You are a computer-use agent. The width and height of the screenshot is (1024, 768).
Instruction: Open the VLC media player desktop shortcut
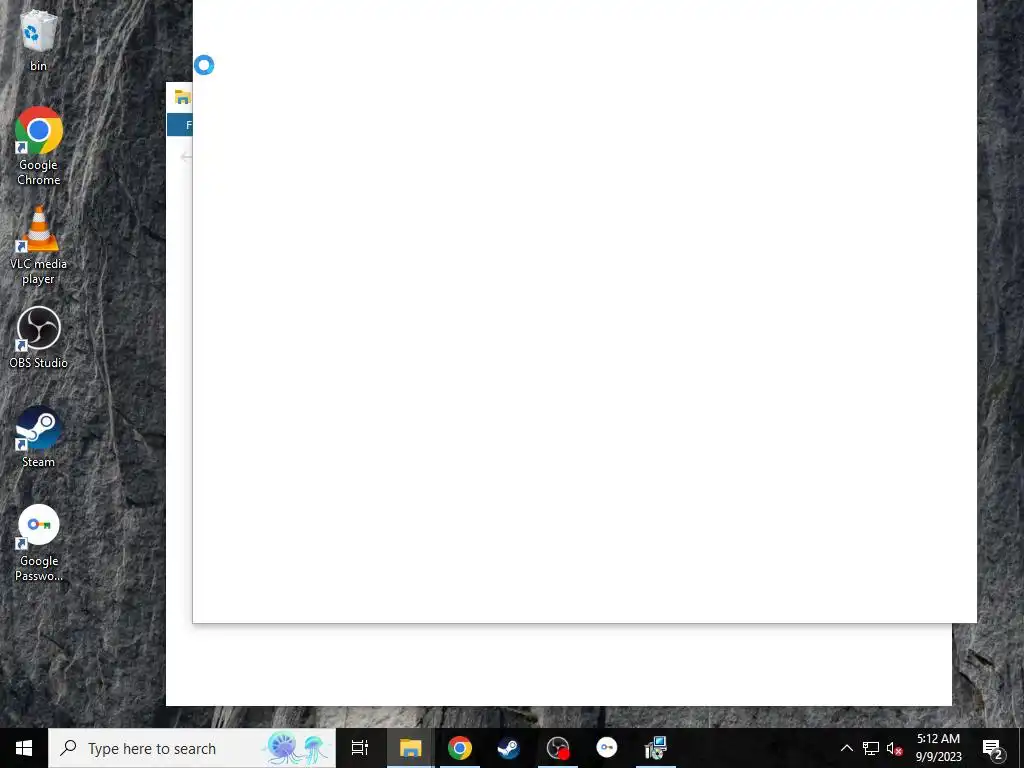[39, 246]
